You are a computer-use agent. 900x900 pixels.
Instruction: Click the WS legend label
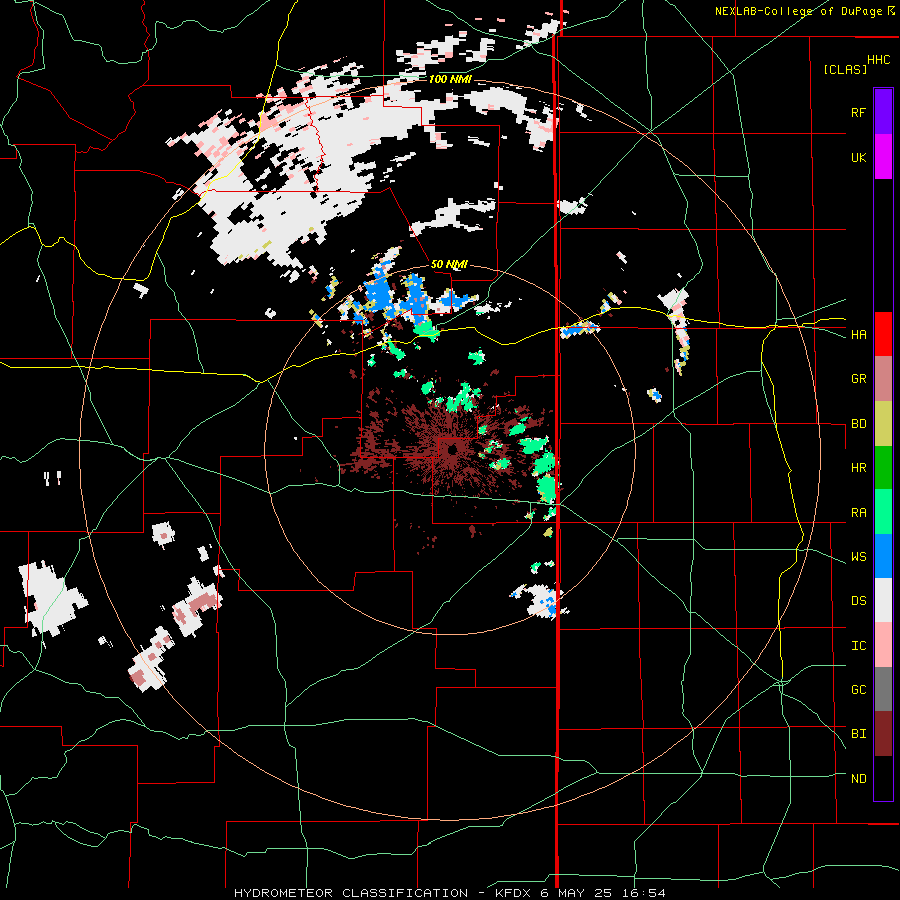coord(858,557)
